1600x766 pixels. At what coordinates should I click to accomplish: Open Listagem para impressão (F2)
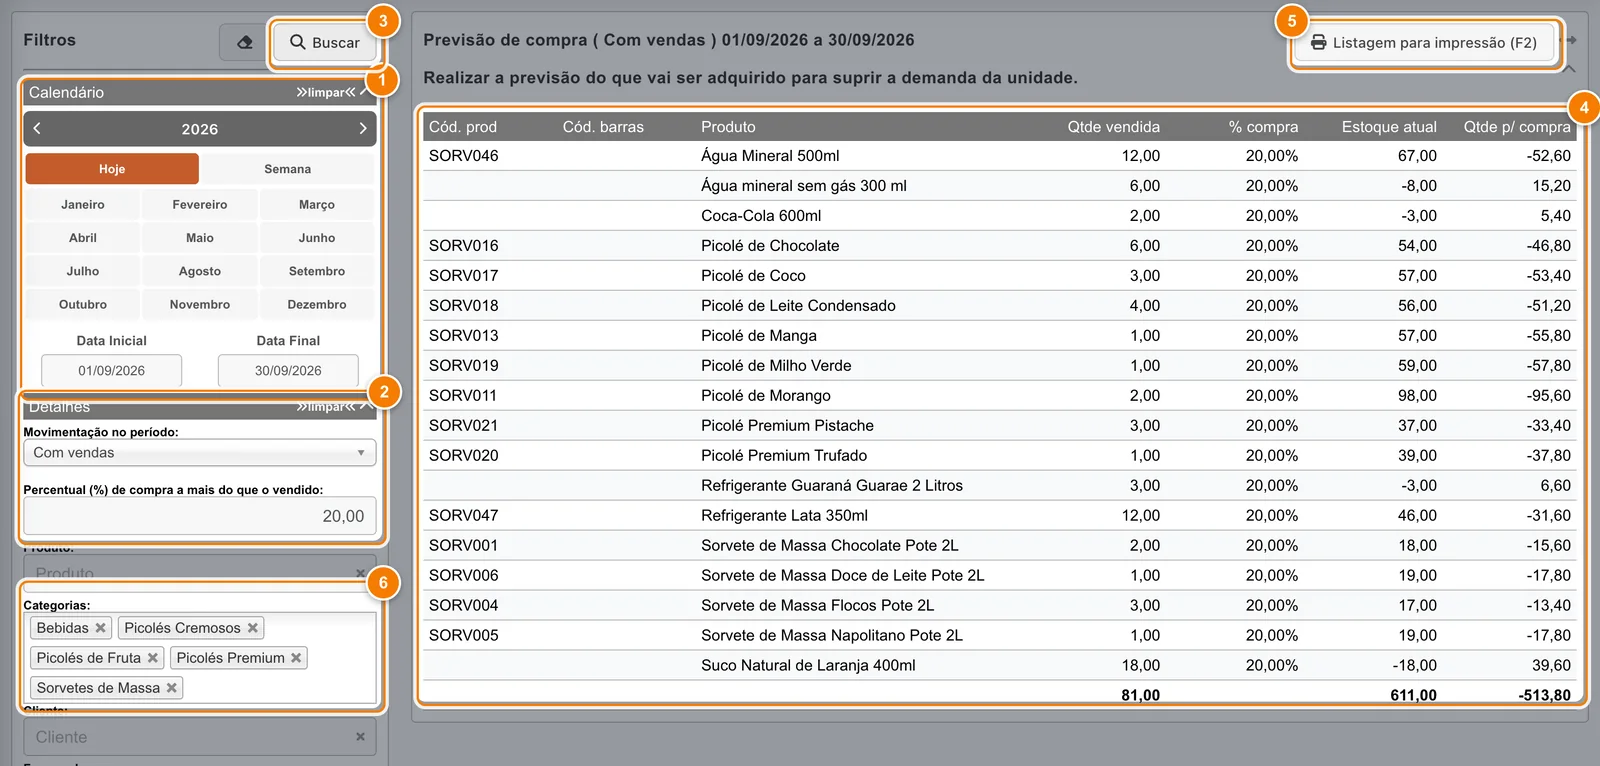[1425, 43]
